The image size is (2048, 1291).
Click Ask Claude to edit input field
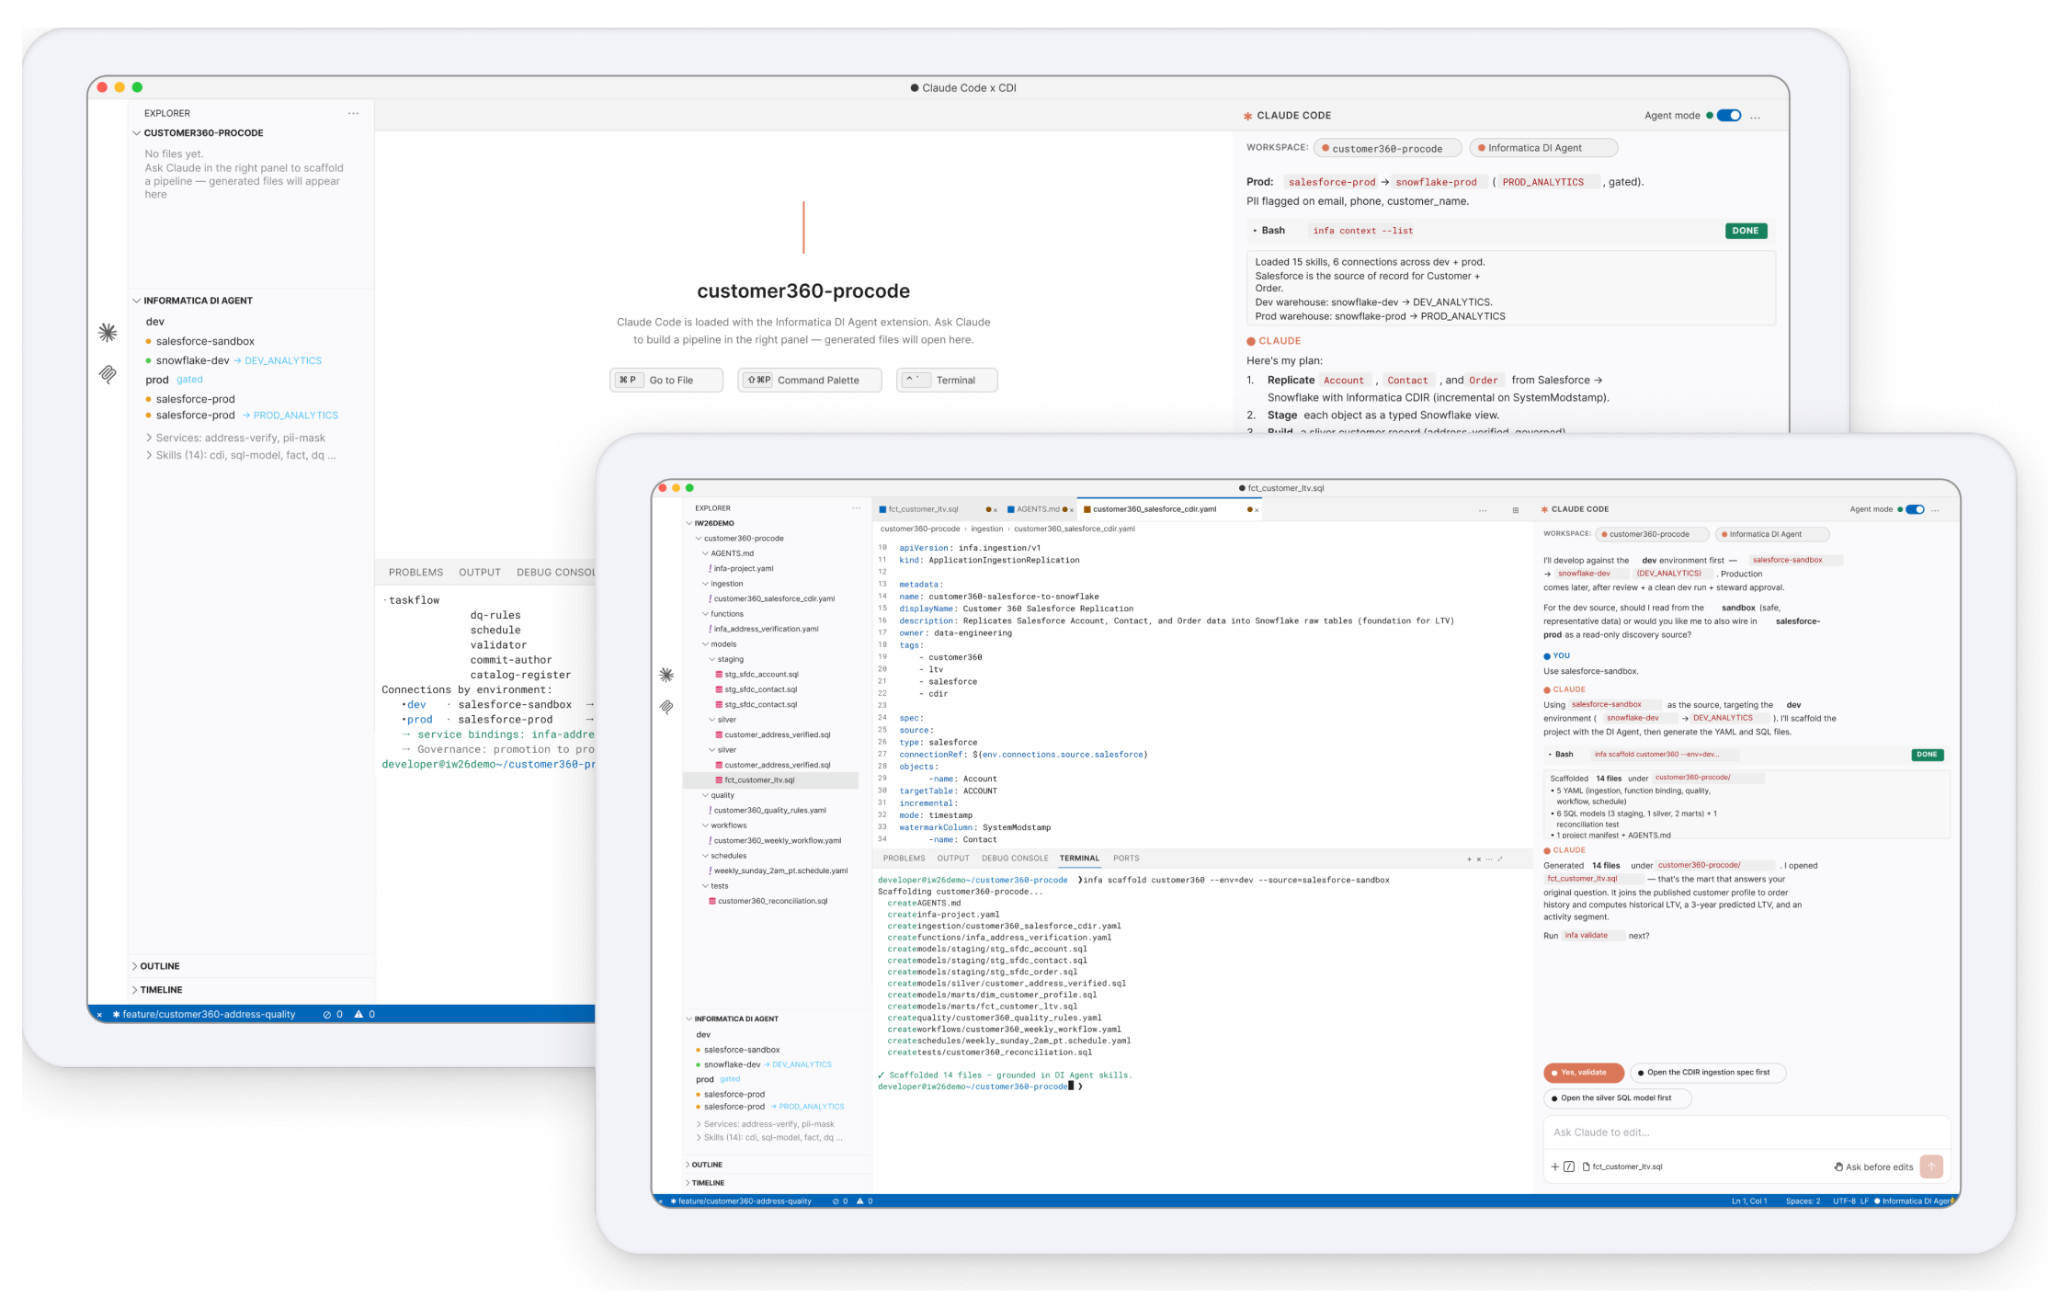pyautogui.click(x=1745, y=1133)
